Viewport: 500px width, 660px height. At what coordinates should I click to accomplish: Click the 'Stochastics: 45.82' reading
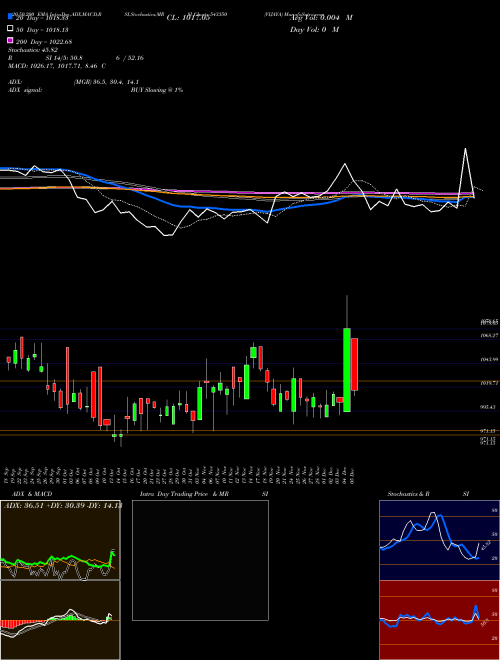pyautogui.click(x=33, y=50)
